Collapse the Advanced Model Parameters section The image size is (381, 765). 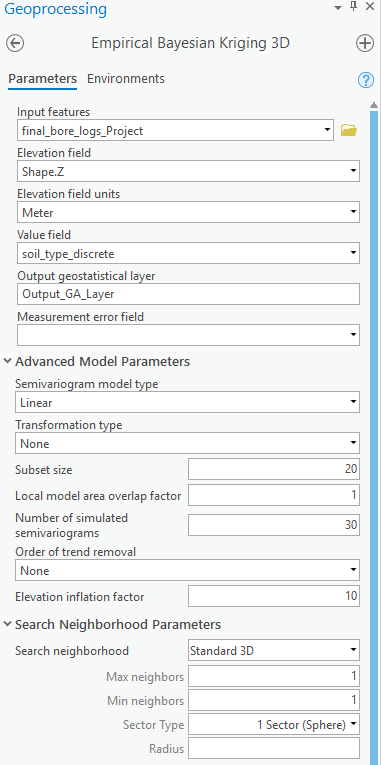point(8,362)
